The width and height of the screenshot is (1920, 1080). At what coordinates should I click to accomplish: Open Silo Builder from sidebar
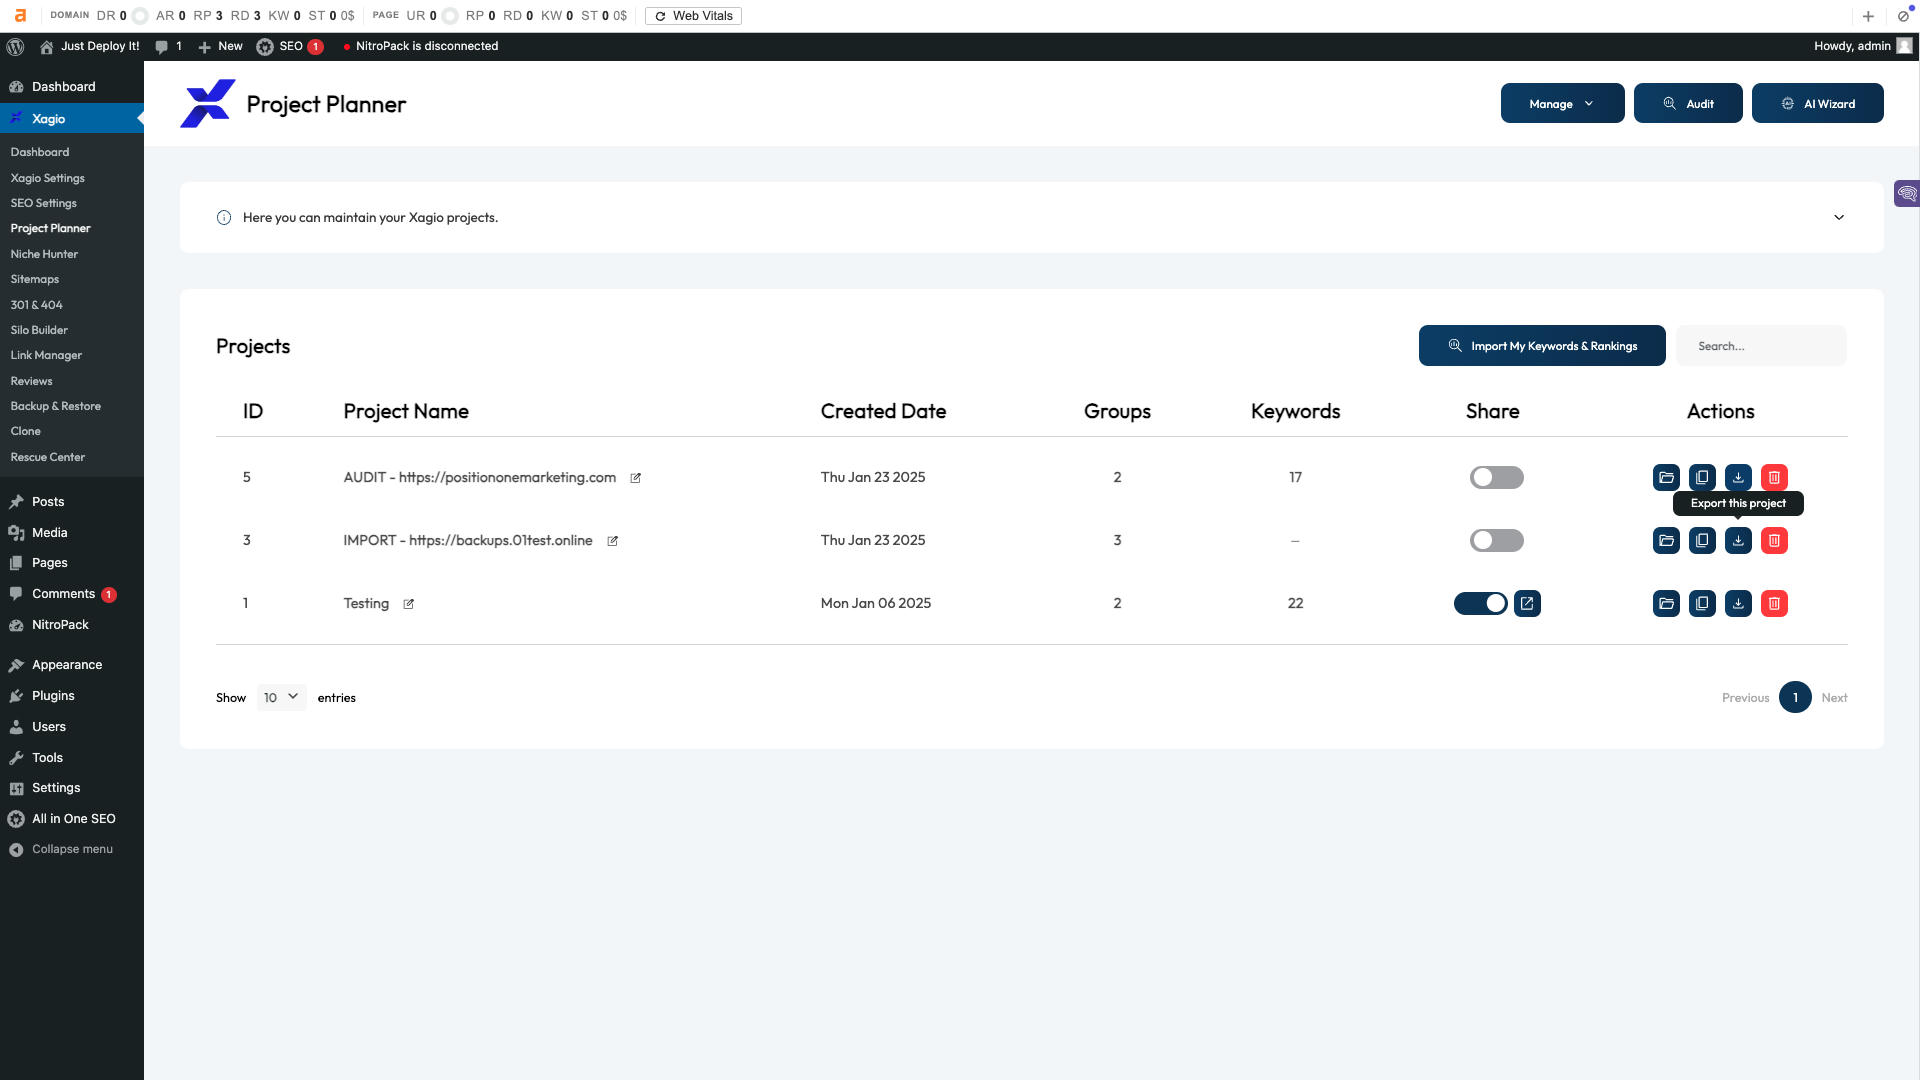click(x=39, y=330)
